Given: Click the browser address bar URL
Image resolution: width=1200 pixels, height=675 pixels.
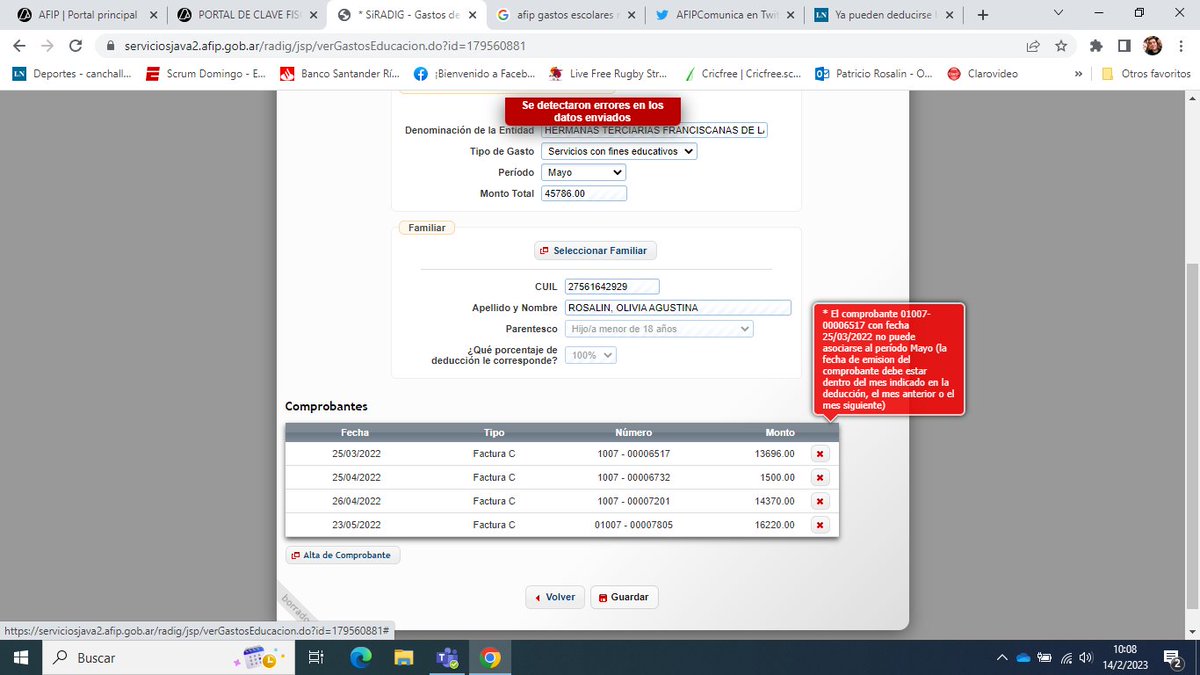Looking at the screenshot, I should (x=325, y=46).
